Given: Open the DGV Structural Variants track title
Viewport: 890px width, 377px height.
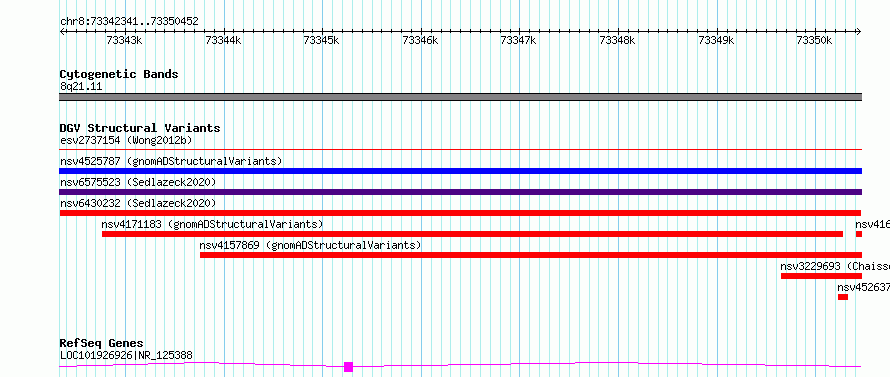Looking at the screenshot, I should [x=140, y=128].
